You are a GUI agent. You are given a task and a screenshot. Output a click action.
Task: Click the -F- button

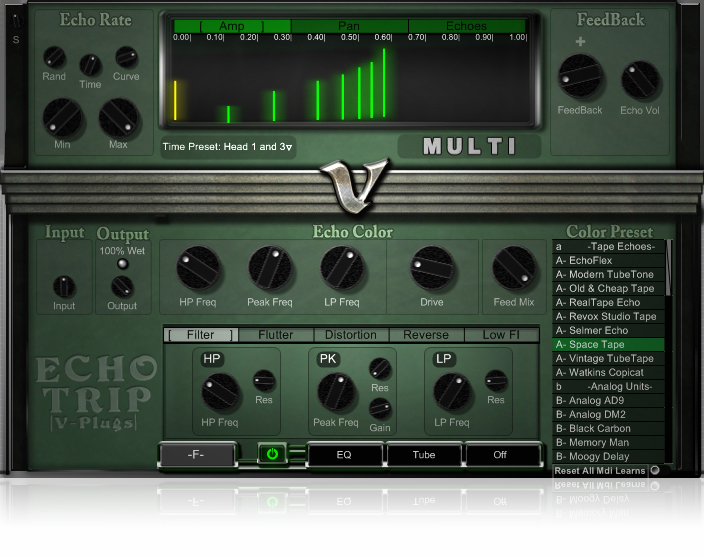196,454
